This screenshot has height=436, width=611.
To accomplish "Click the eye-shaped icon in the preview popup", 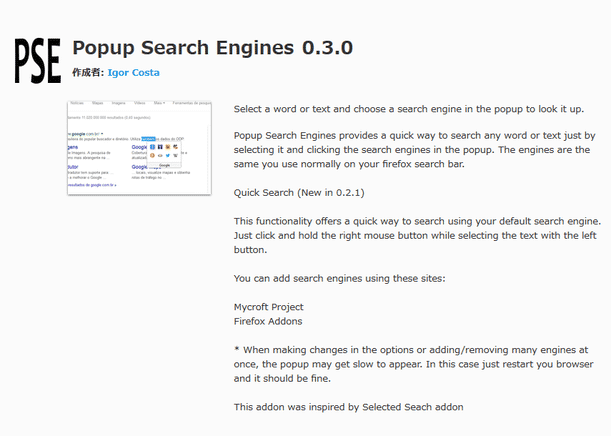I will click(160, 155).
